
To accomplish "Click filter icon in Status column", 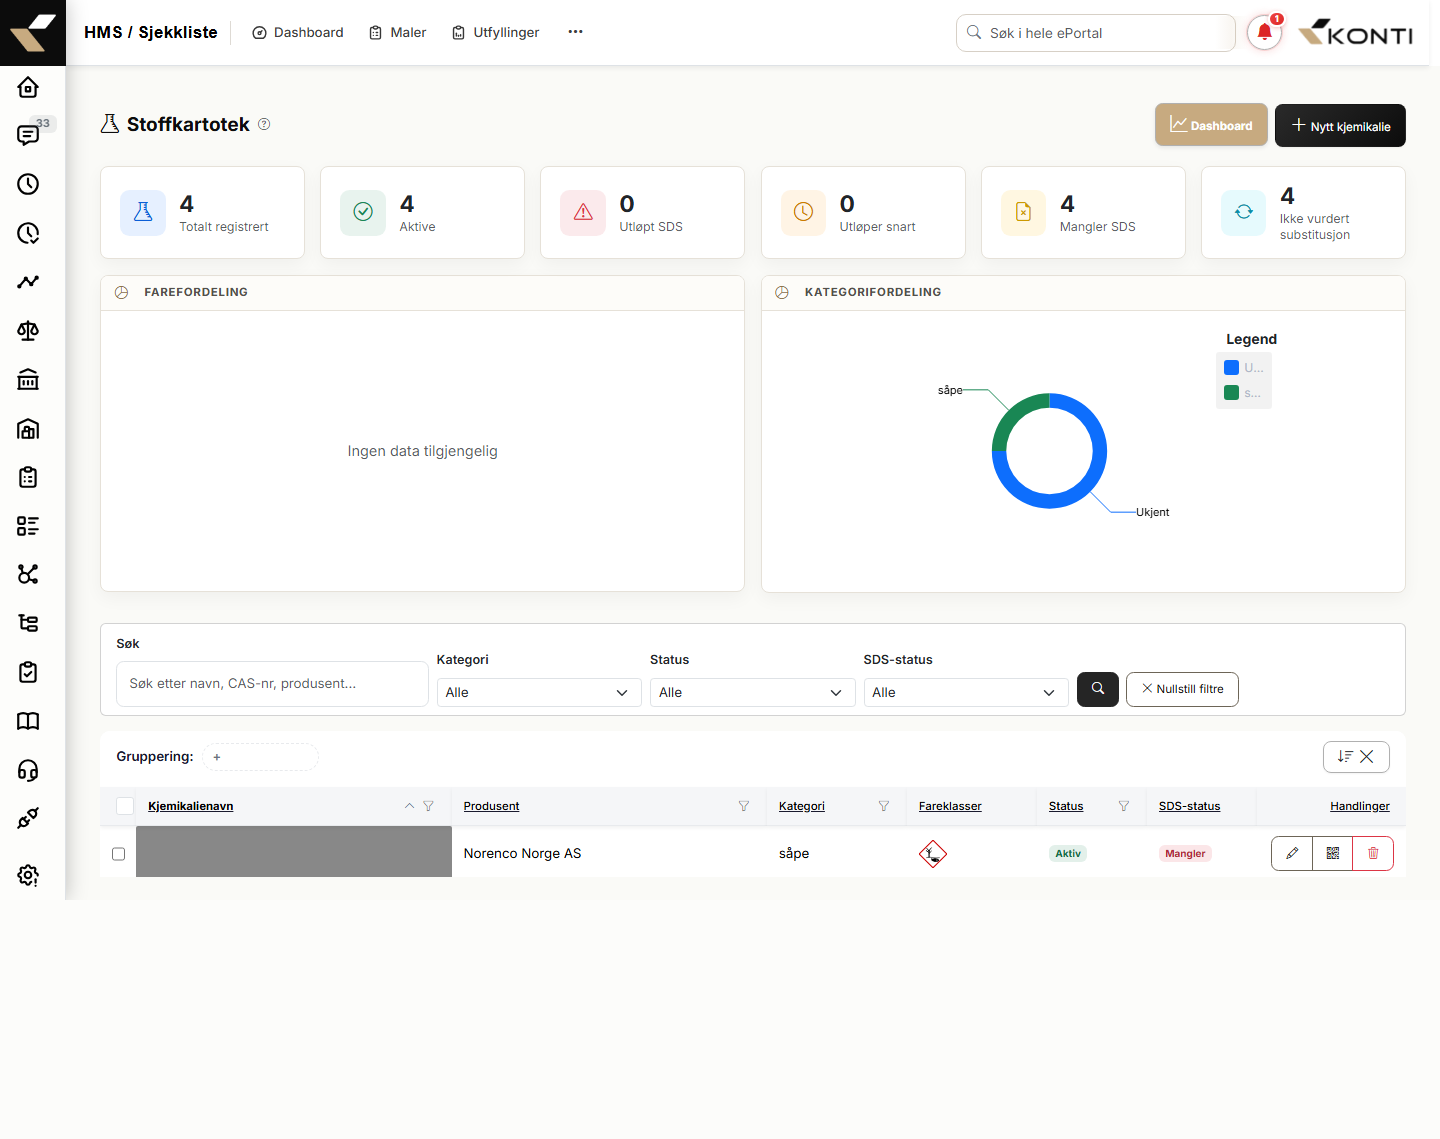I will pyautogui.click(x=1124, y=806).
